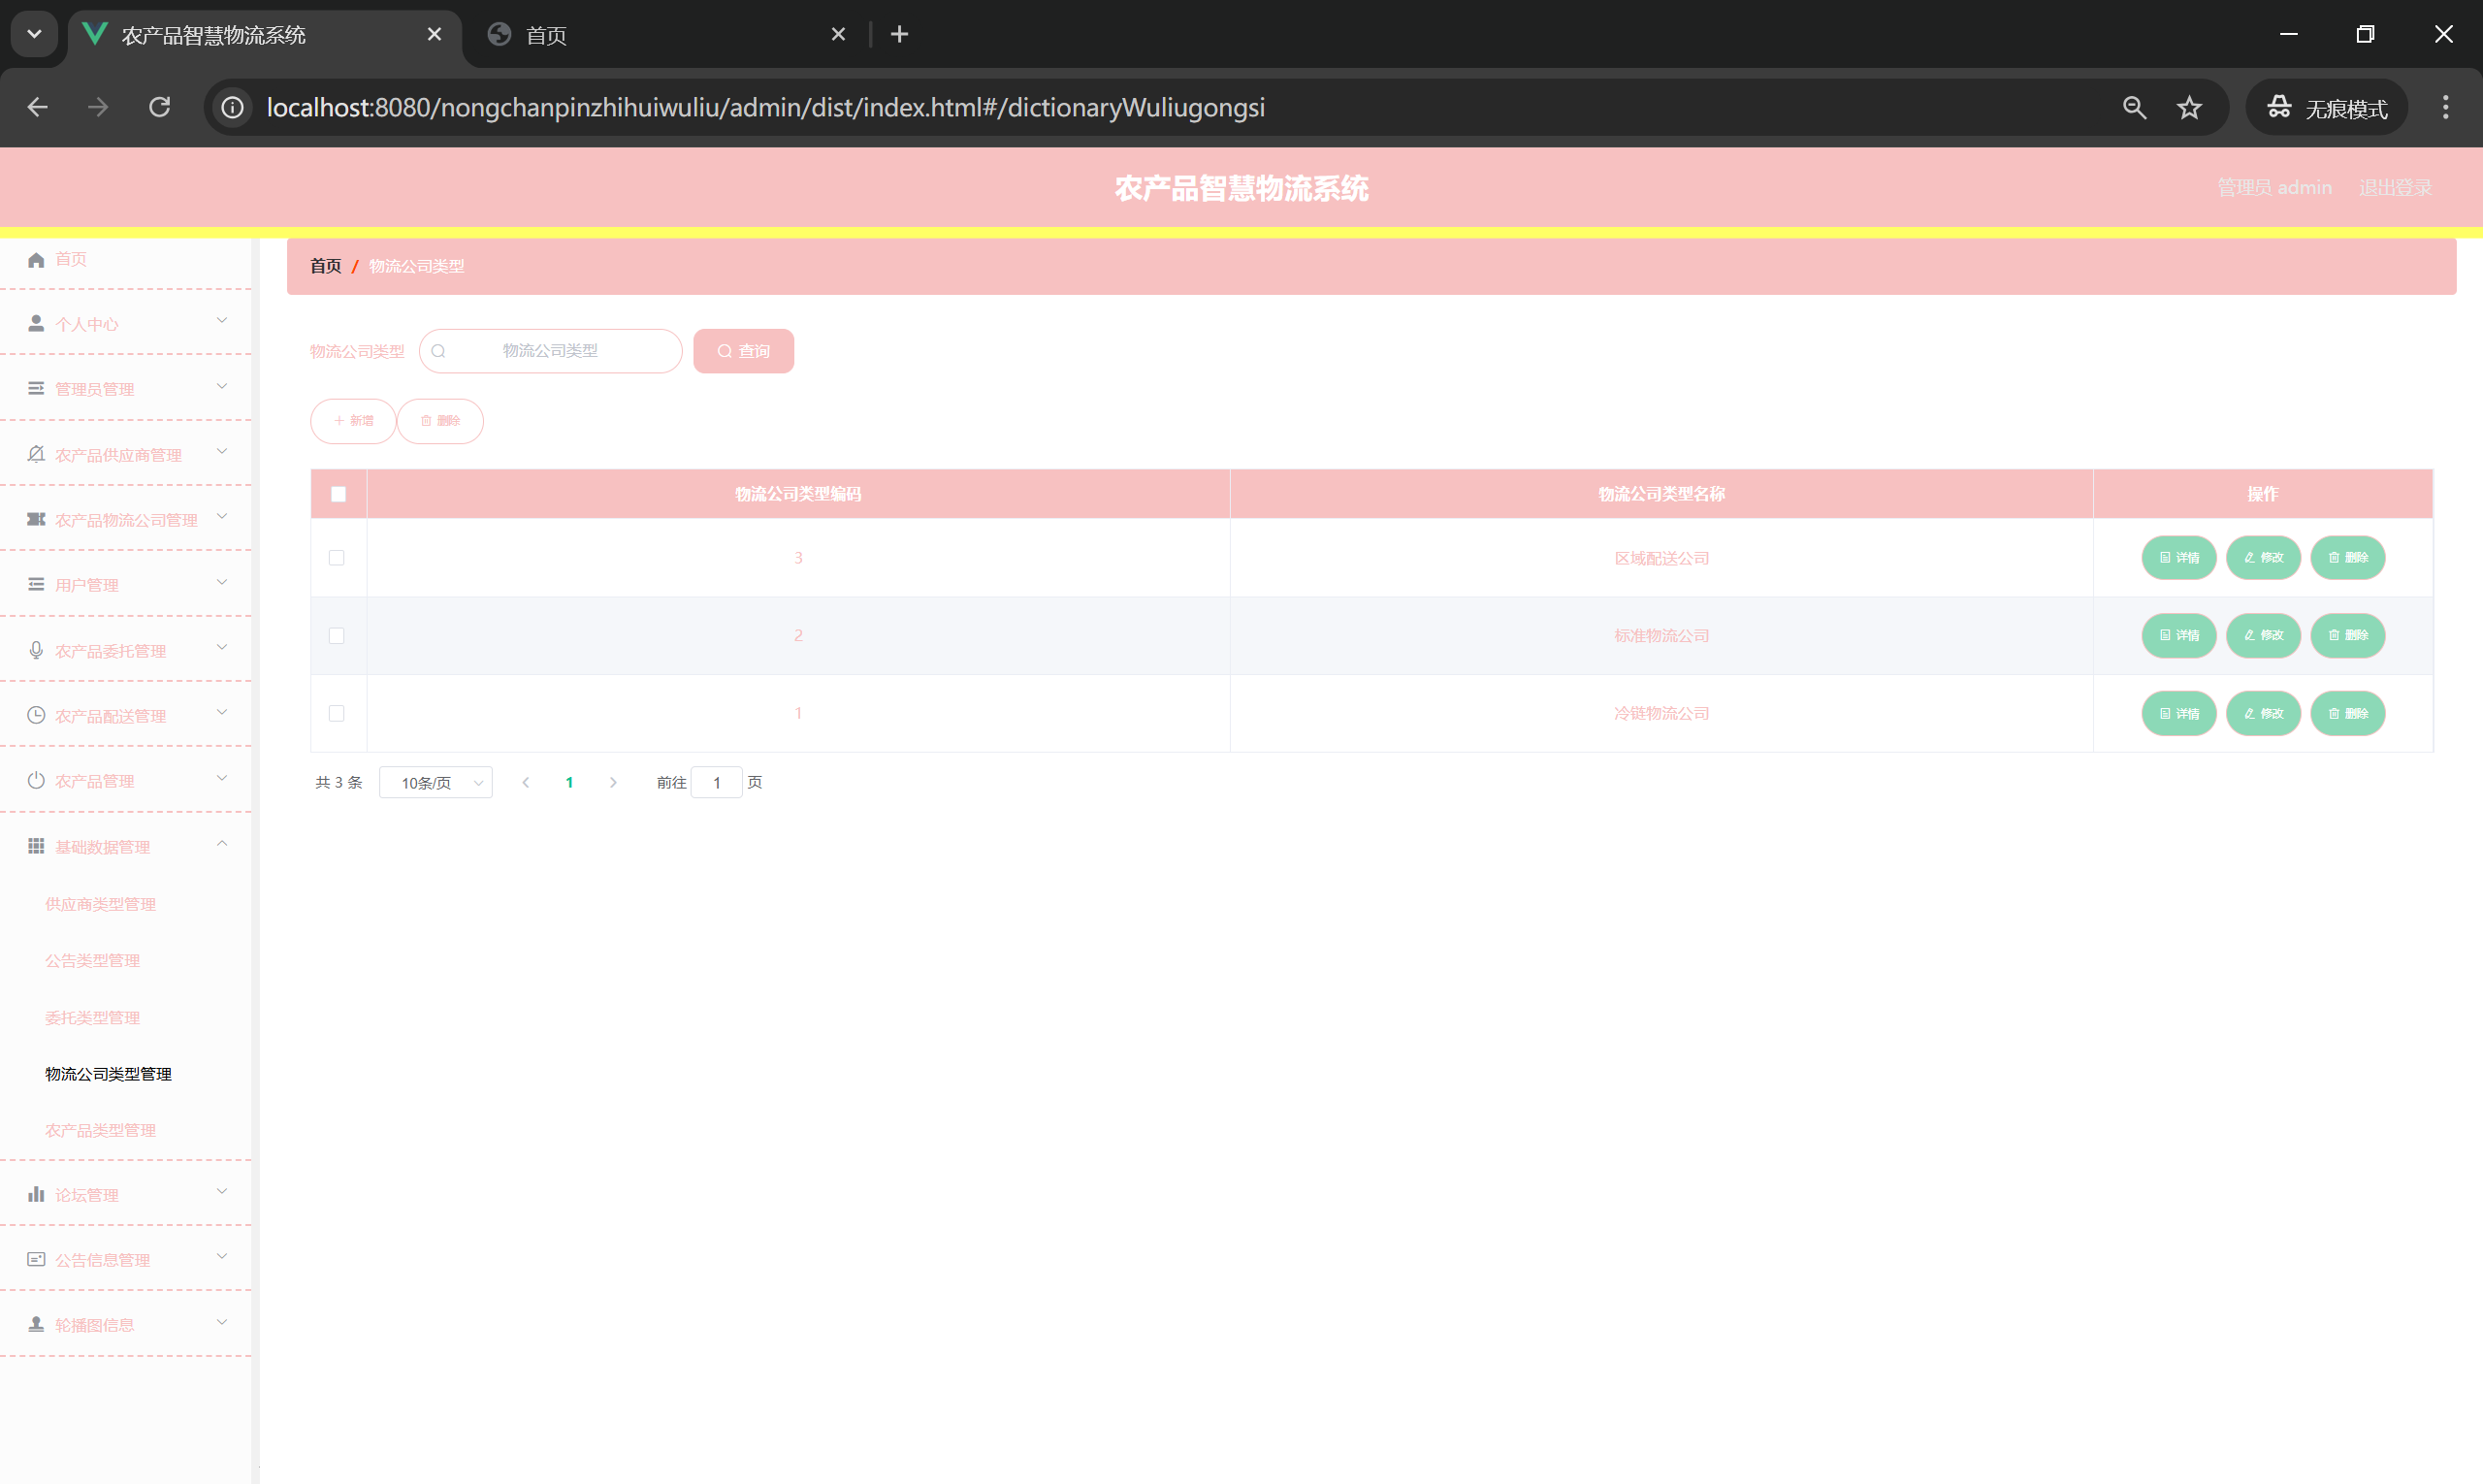Click the microphone icon for 农产品委托管理
The width and height of the screenshot is (2483, 1484).
click(36, 651)
